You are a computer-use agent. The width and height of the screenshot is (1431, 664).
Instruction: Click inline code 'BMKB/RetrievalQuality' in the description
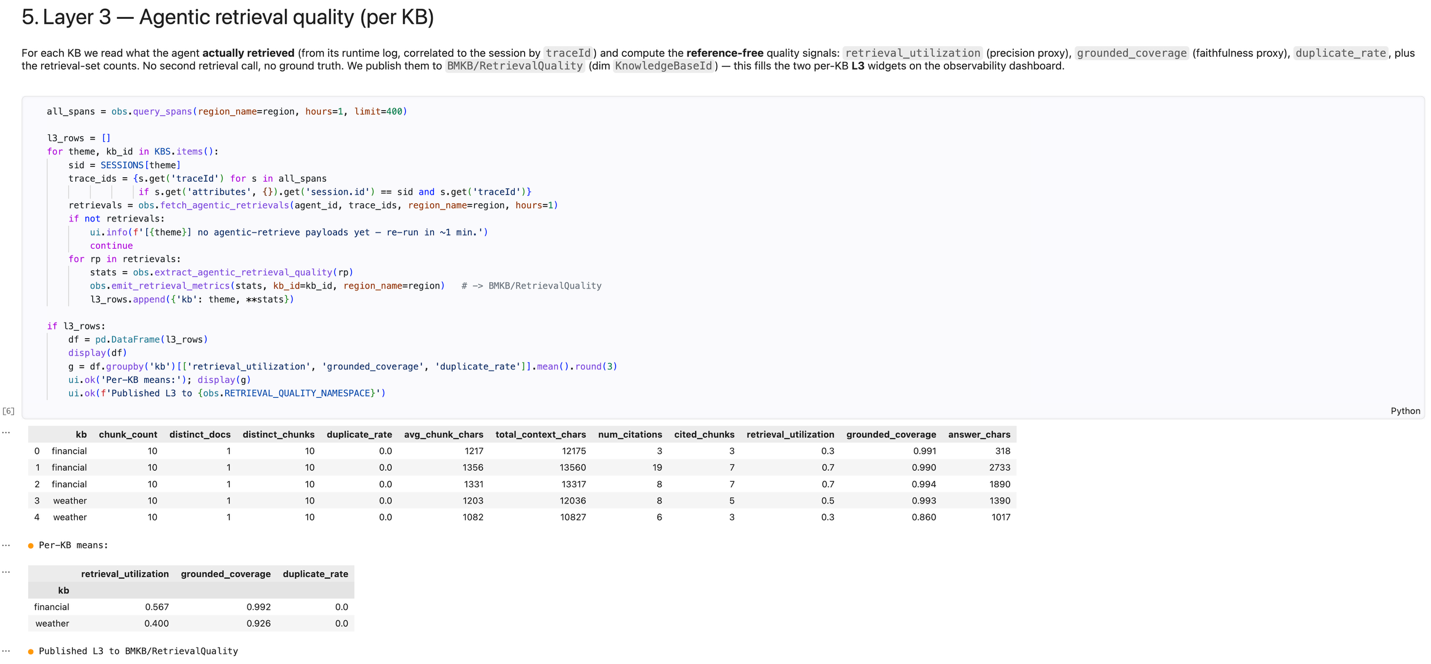515,66
